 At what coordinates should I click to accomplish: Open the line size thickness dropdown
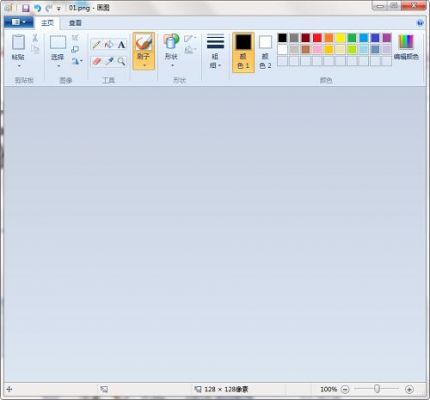[215, 52]
